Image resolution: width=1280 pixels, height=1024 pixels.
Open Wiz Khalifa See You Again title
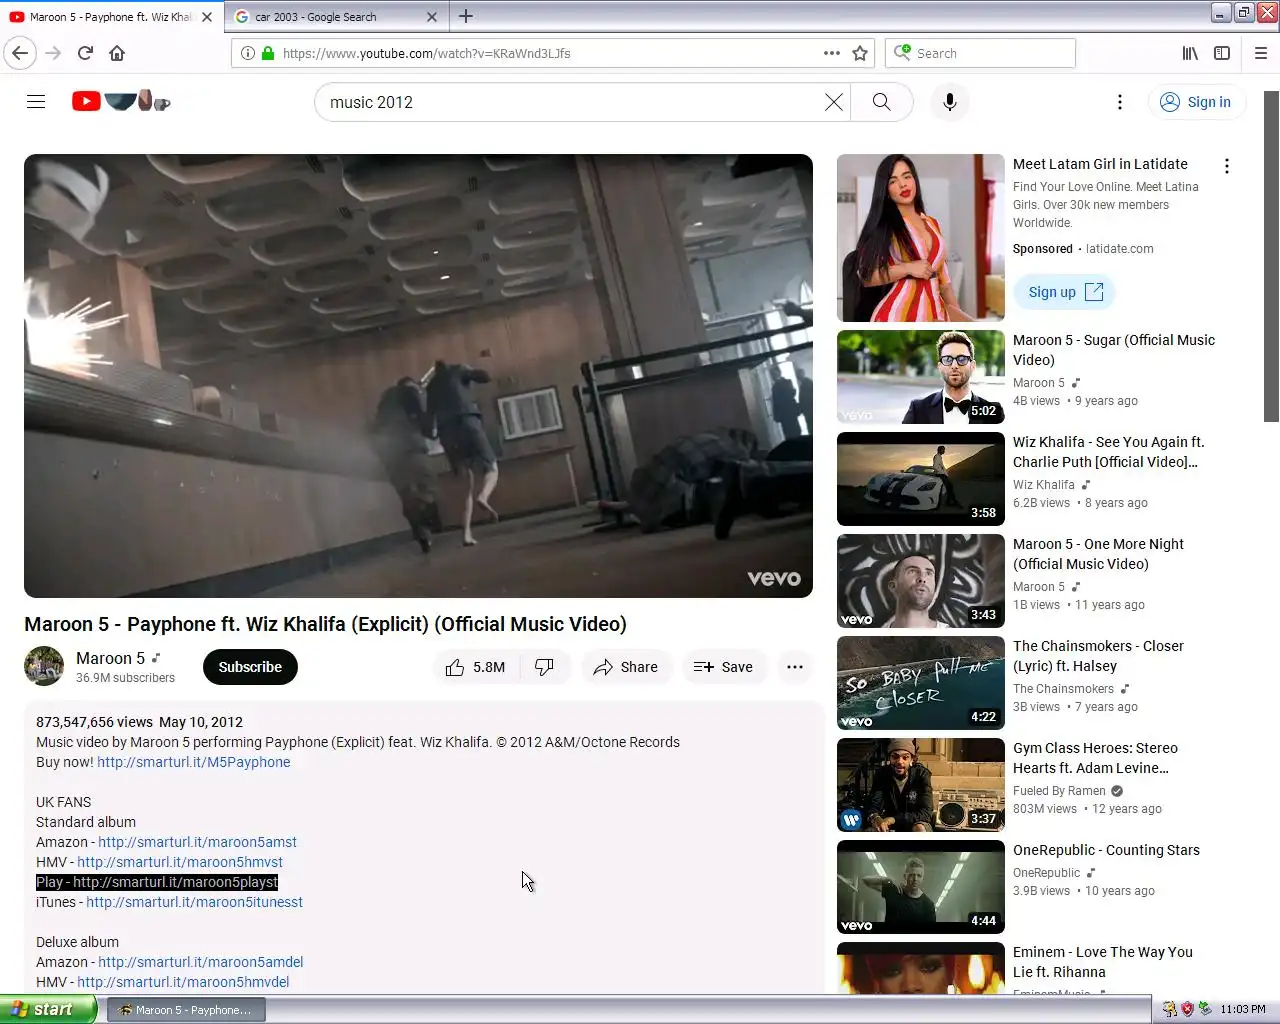click(x=1108, y=452)
